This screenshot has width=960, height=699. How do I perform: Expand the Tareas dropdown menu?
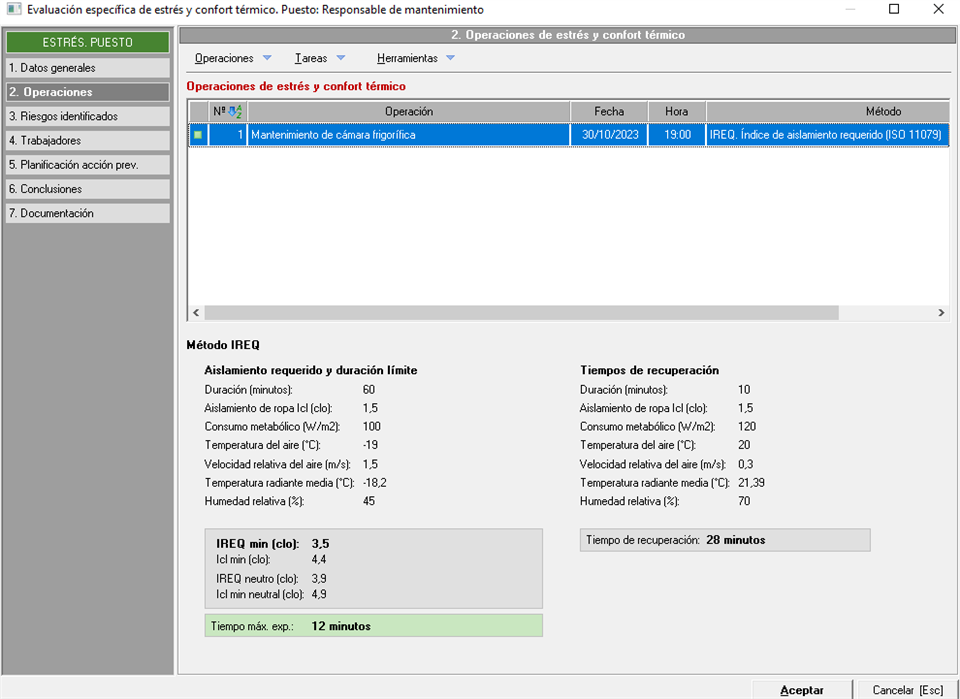click(320, 58)
